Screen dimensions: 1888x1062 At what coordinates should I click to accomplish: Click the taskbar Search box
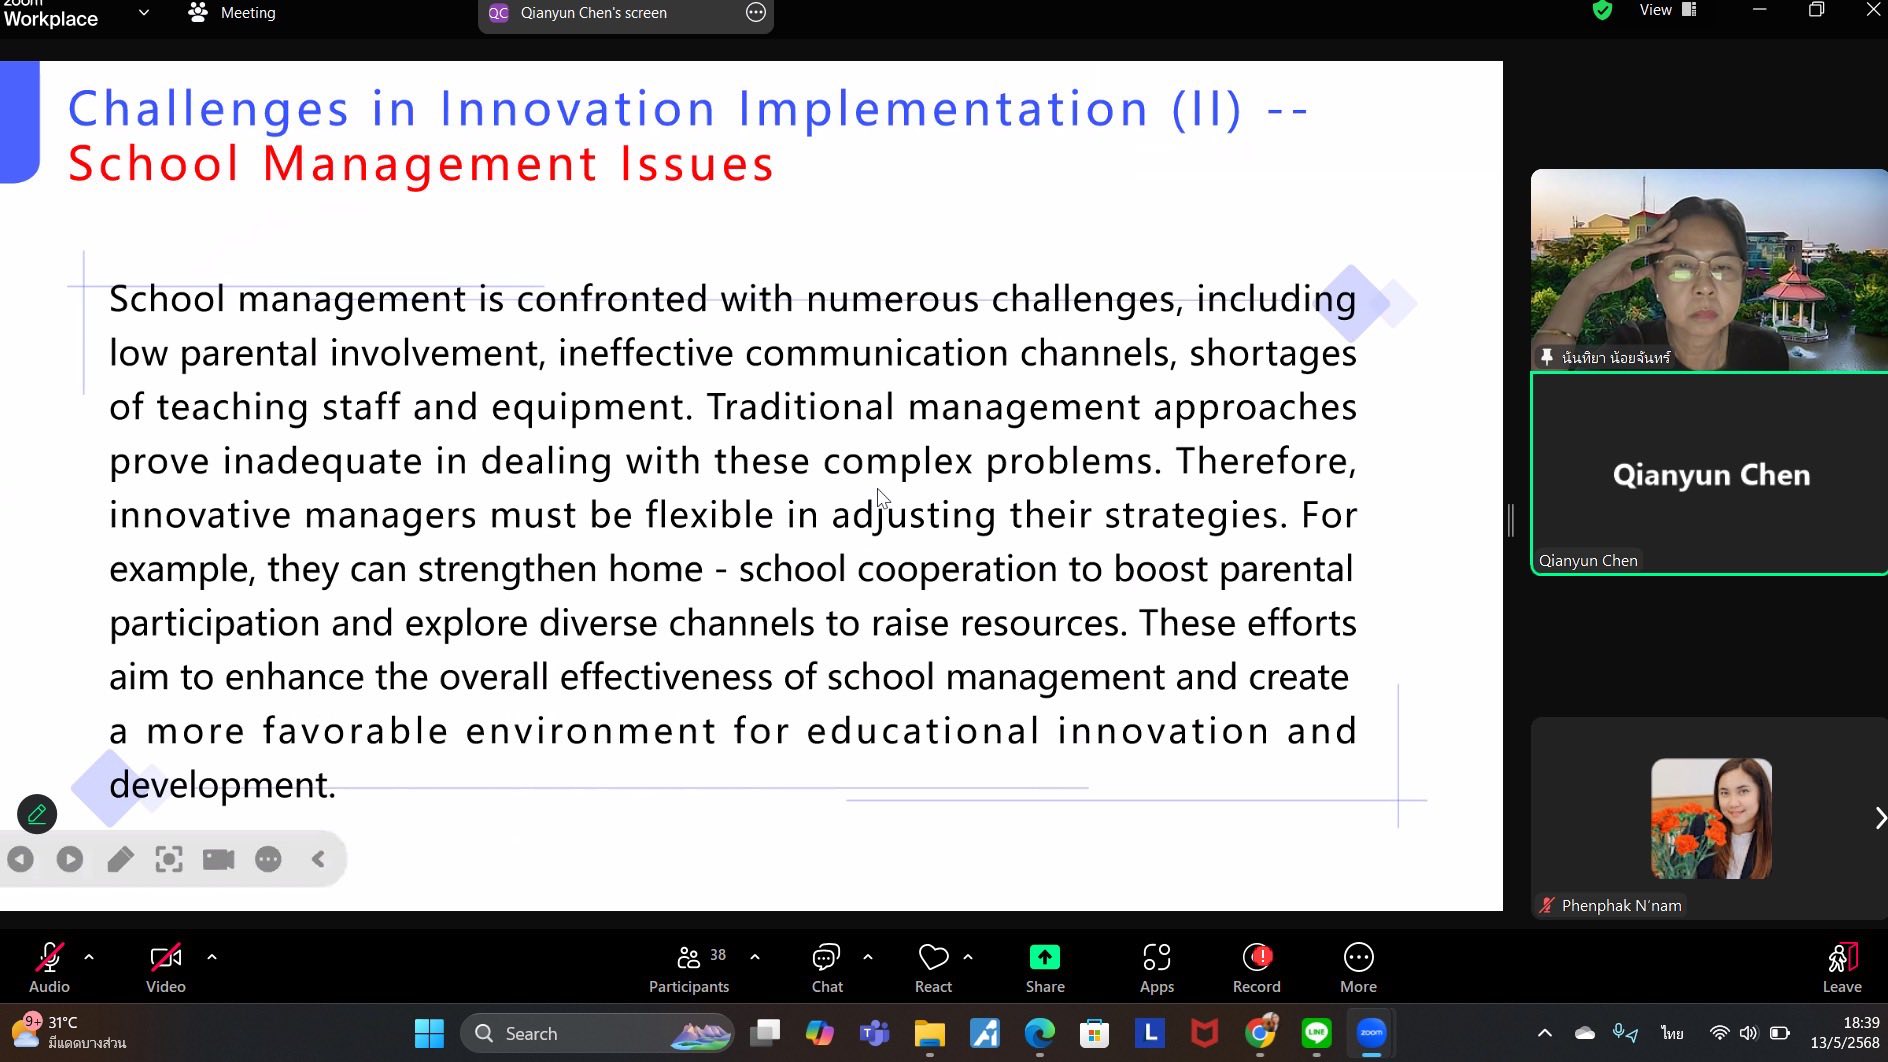(597, 1033)
